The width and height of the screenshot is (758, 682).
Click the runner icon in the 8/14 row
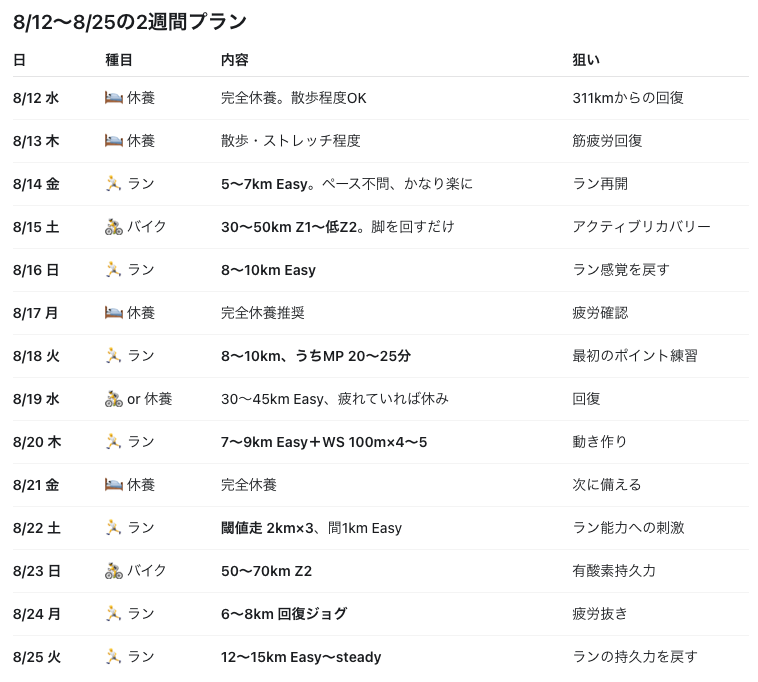pos(114,184)
